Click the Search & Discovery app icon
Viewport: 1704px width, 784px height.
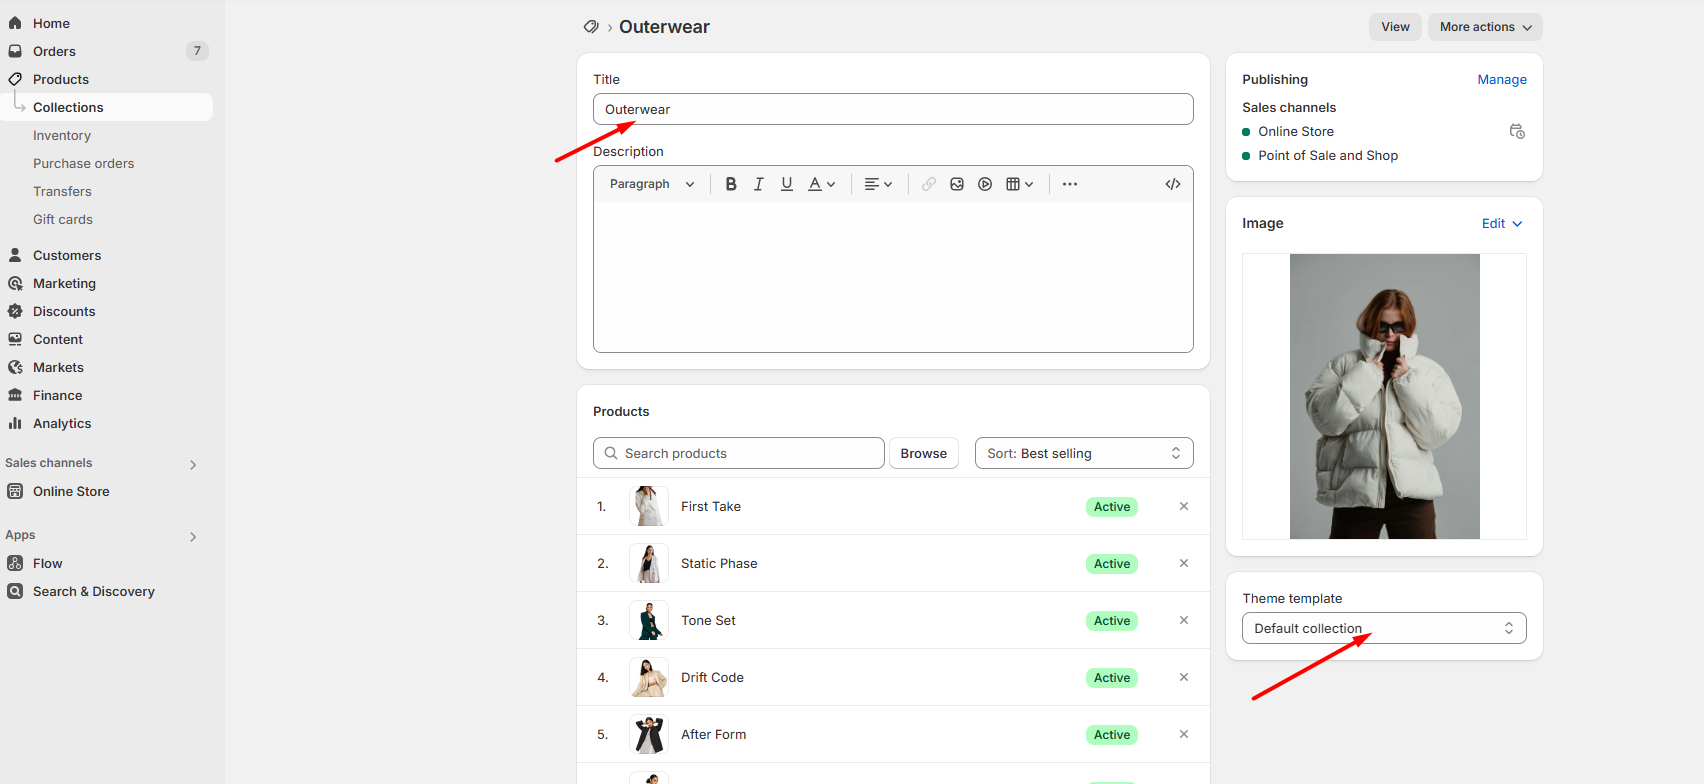coord(15,591)
